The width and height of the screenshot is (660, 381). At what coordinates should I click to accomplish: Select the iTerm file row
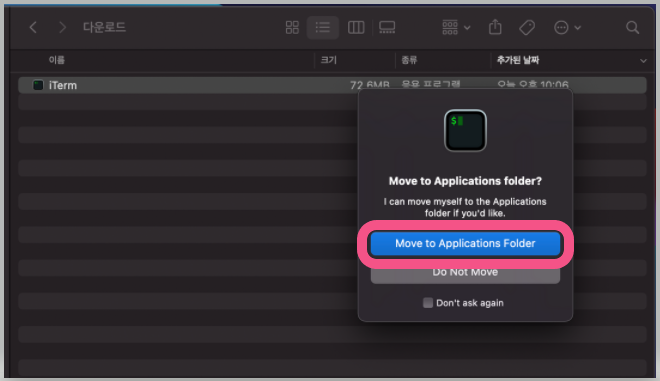pyautogui.click(x=332, y=85)
